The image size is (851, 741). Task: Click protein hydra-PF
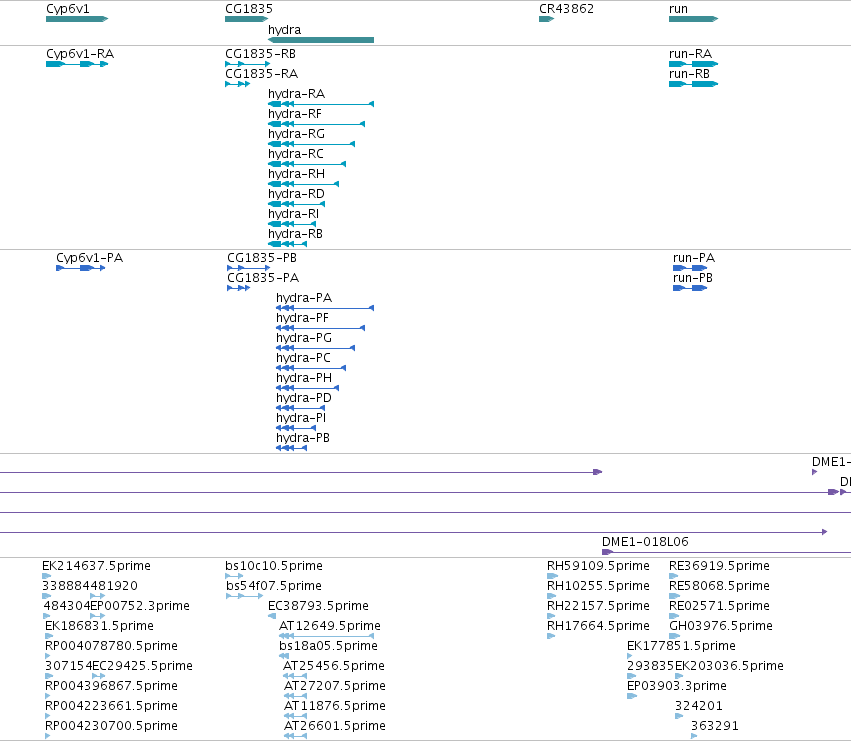pyautogui.click(x=302, y=318)
